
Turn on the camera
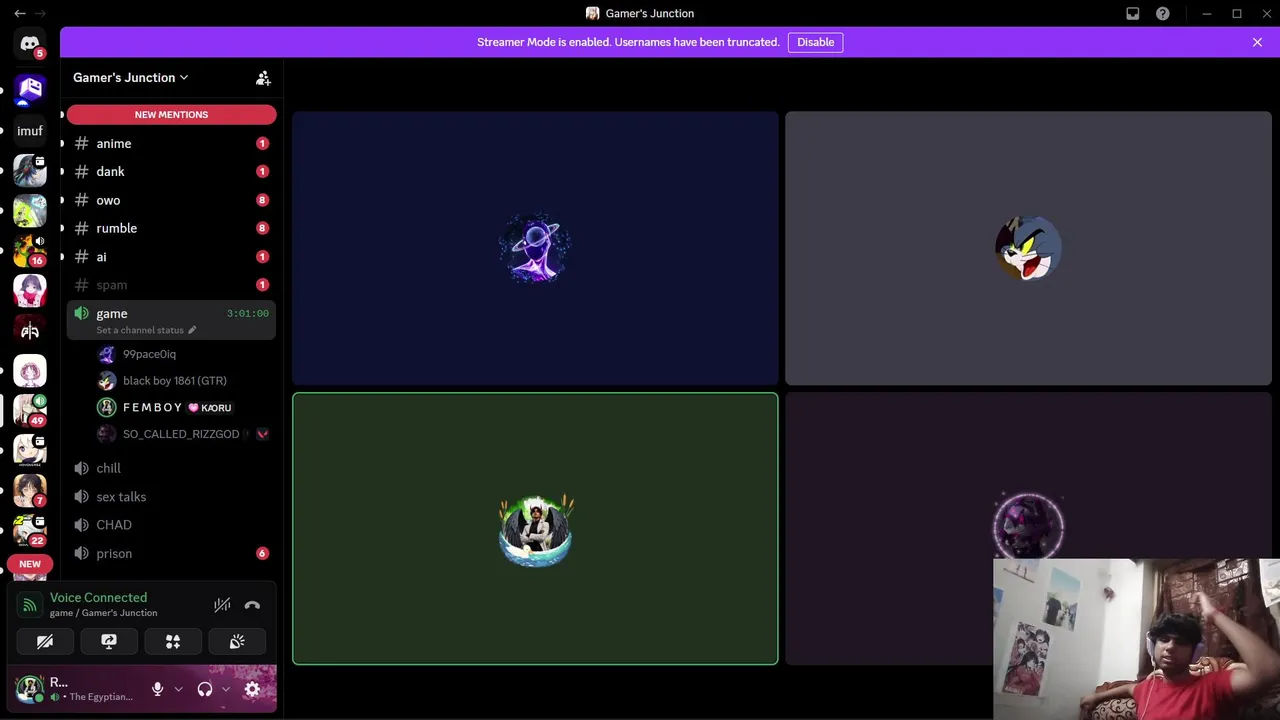(45, 641)
